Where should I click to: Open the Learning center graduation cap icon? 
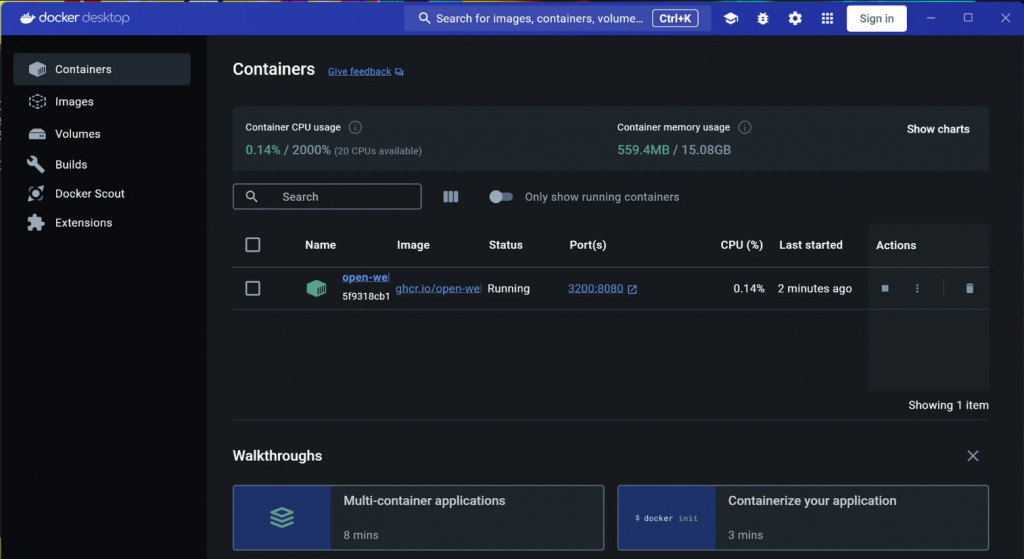[x=731, y=18]
